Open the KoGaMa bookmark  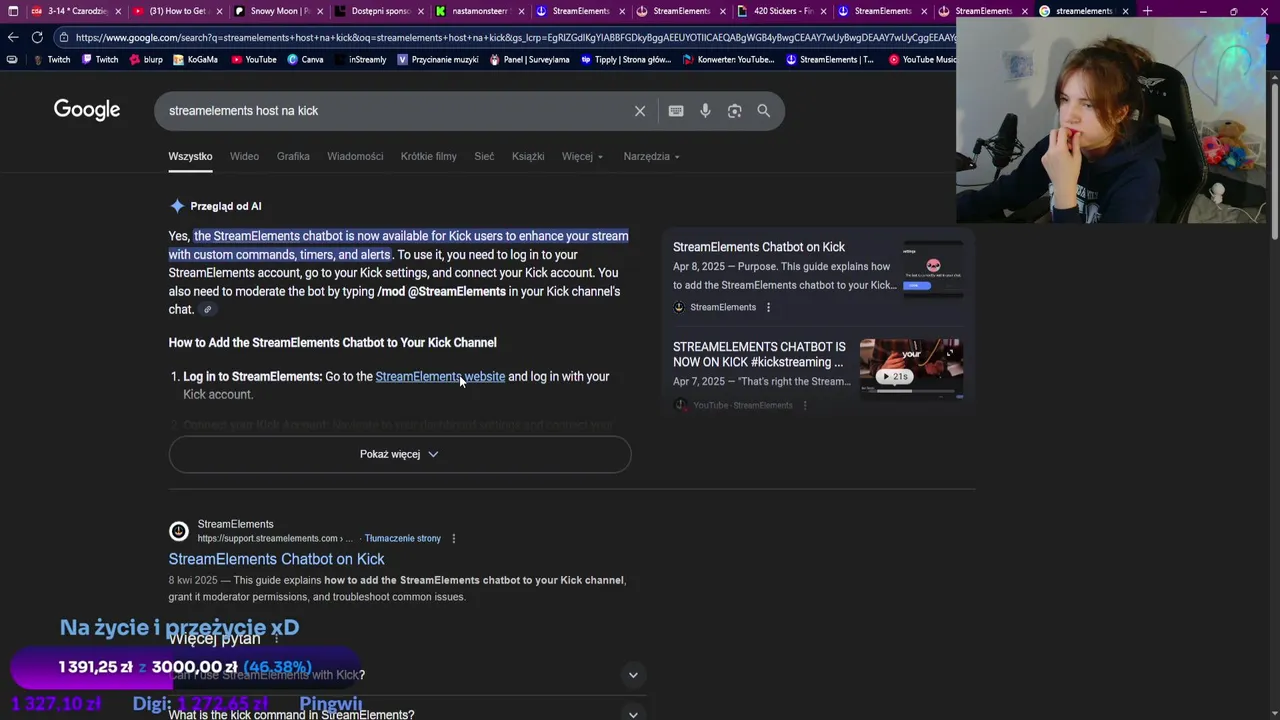[195, 59]
